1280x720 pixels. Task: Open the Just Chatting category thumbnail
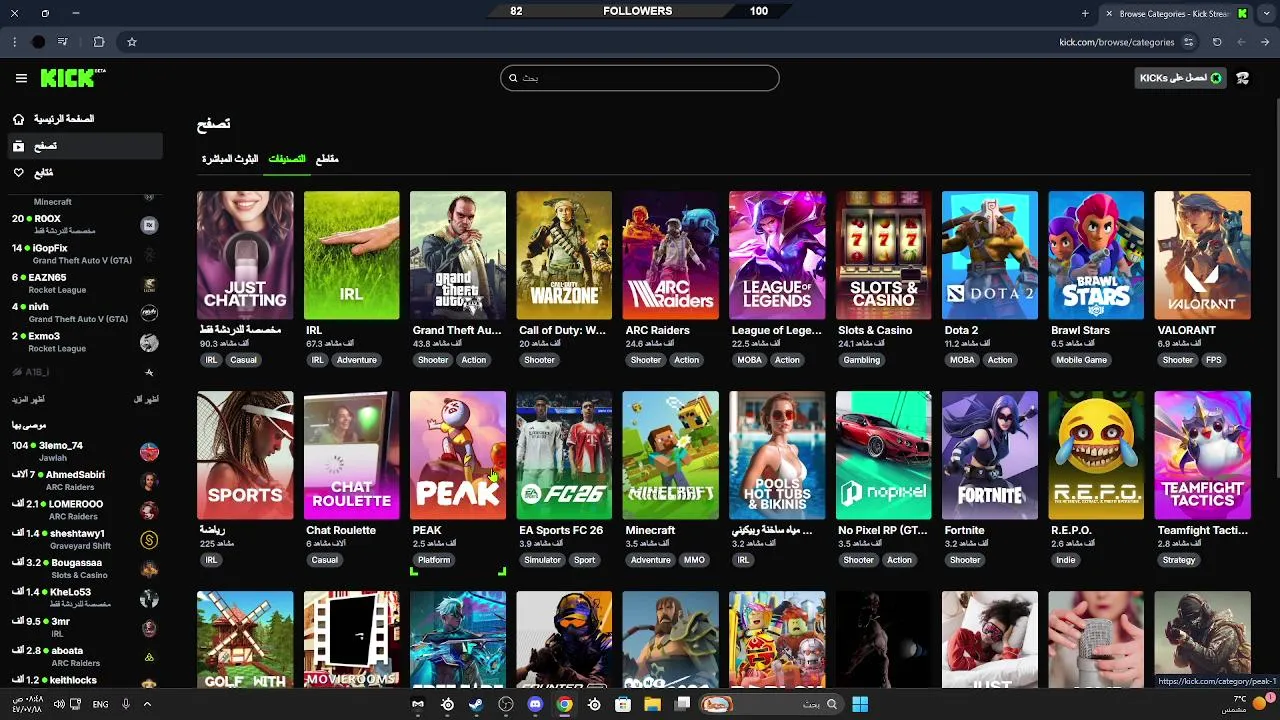(245, 255)
